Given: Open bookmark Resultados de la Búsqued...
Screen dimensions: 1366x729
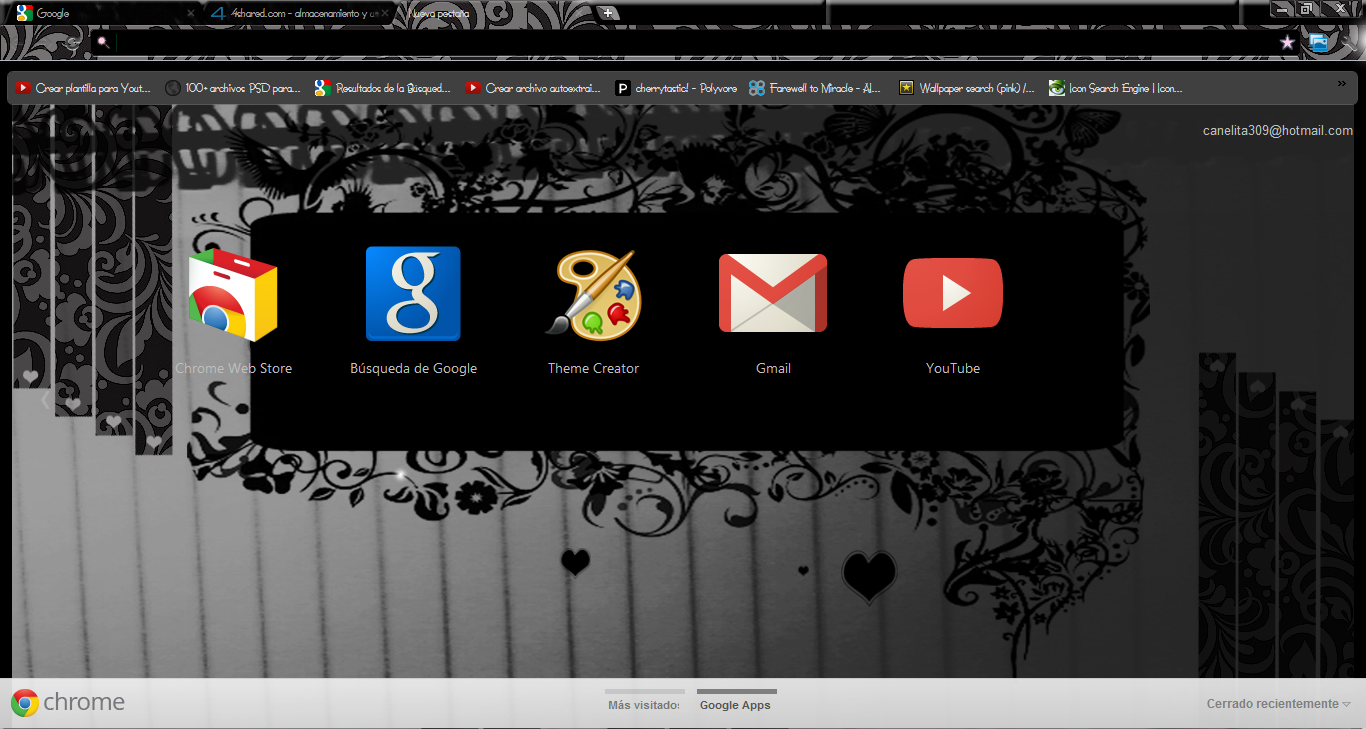Looking at the screenshot, I should 383,88.
